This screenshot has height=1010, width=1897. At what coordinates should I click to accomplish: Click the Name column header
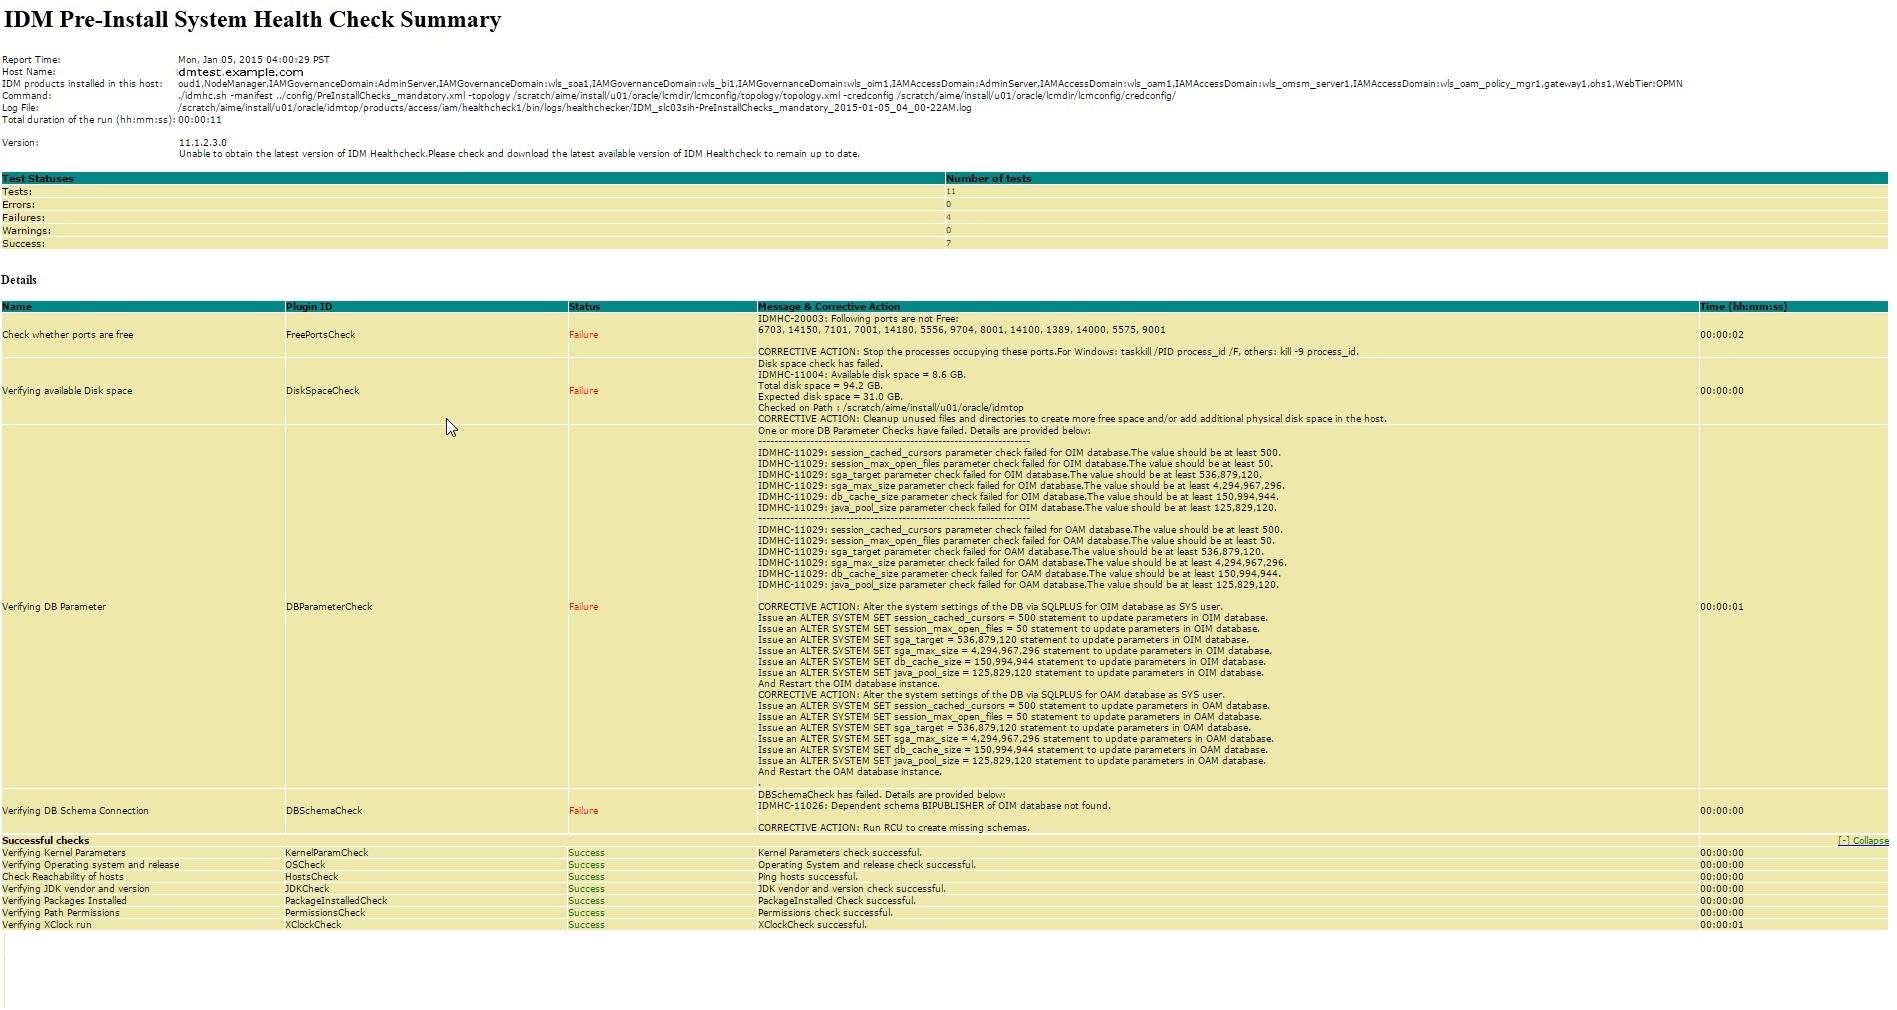[17, 307]
